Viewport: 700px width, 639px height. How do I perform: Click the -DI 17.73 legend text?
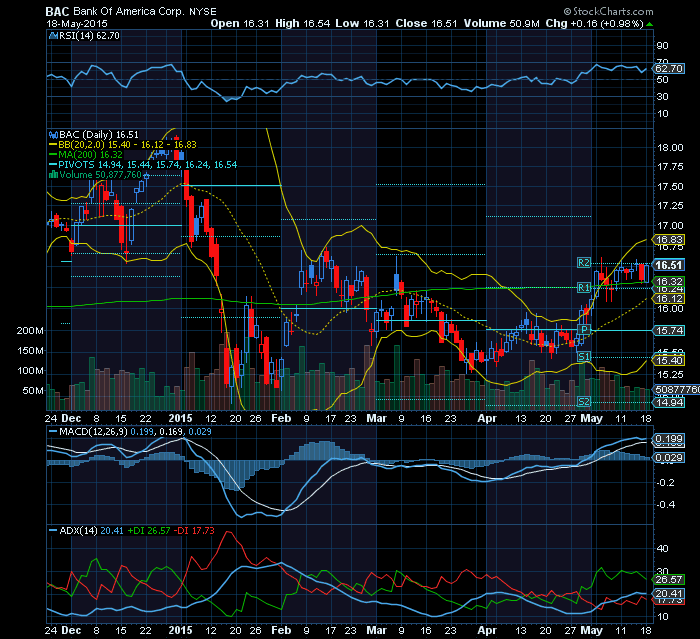194,530
